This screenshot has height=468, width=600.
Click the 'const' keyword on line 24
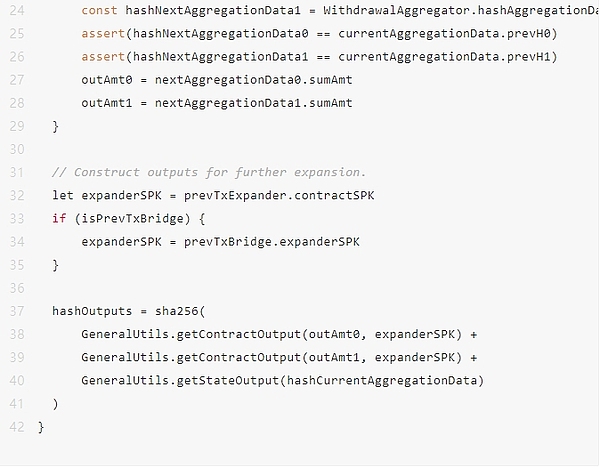99,10
